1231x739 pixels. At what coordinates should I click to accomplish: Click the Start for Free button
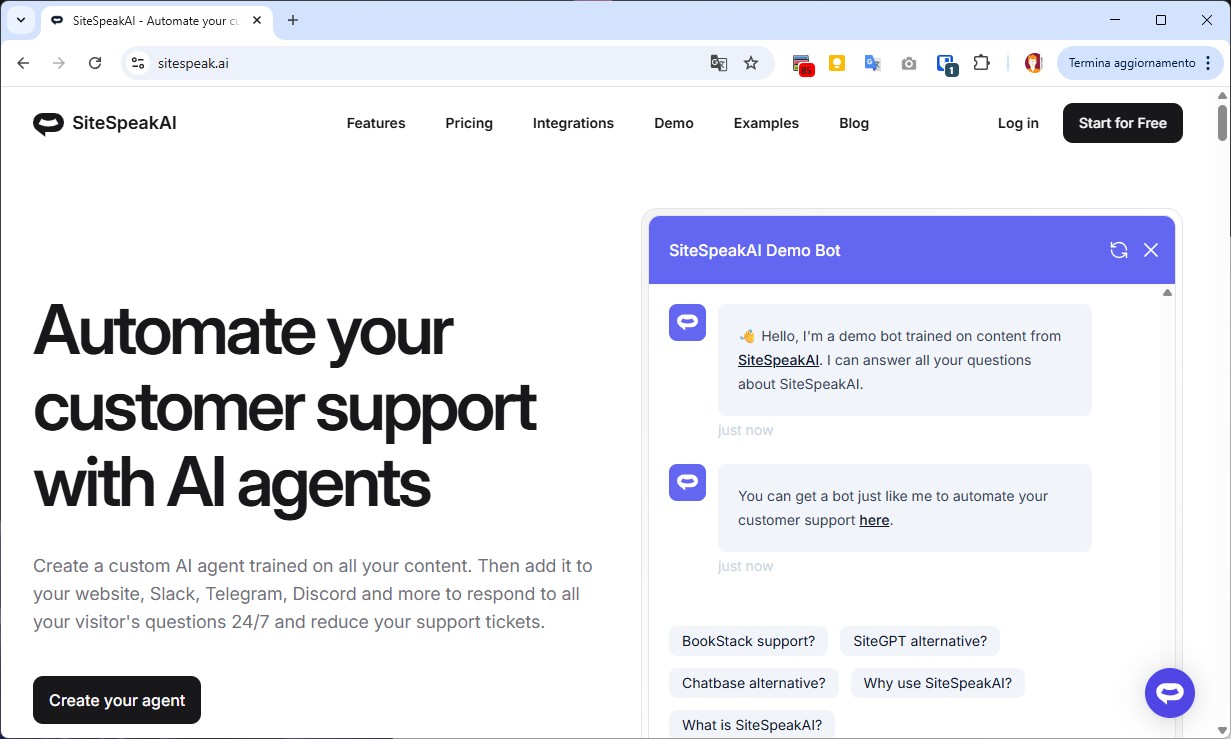[1122, 123]
